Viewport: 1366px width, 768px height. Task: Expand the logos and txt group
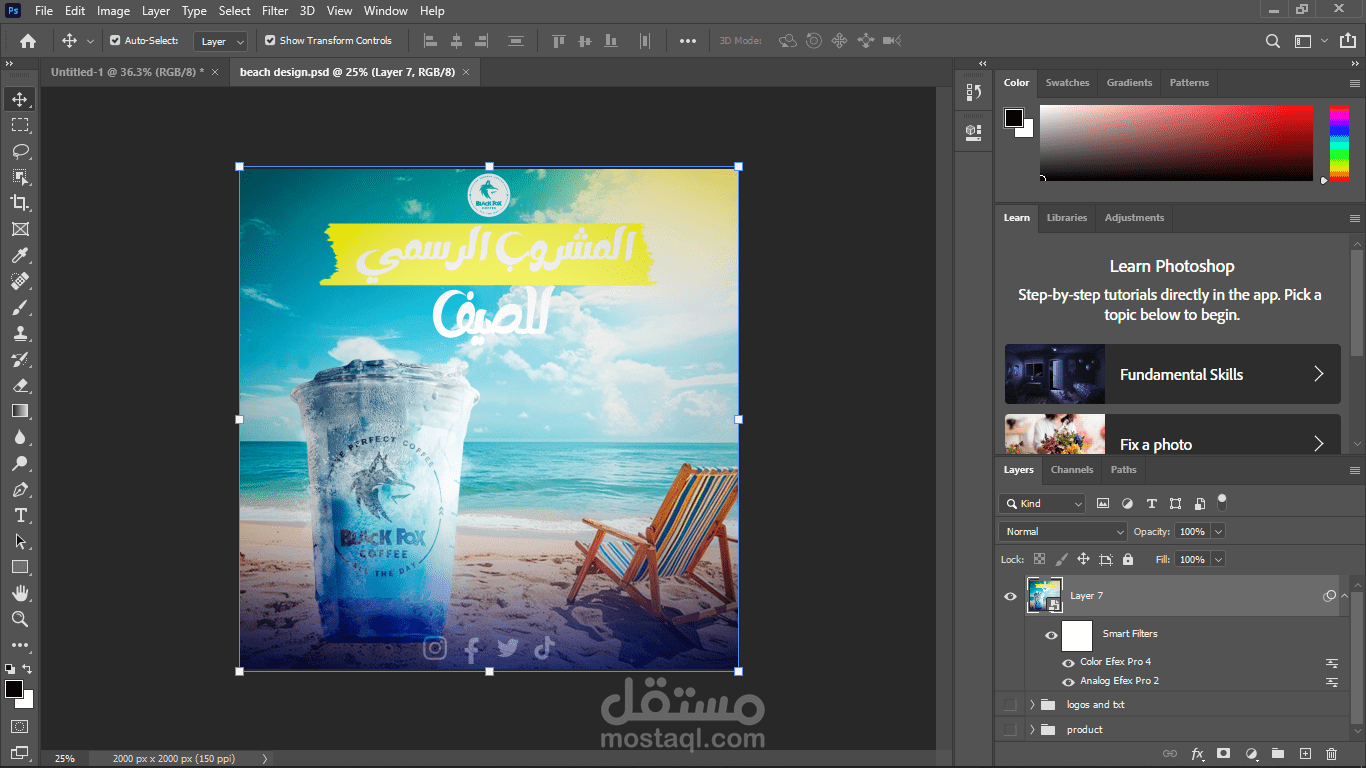[x=1032, y=705]
